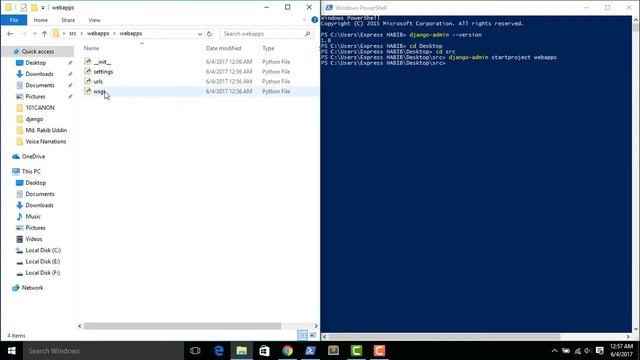Select This PC in navigation pane
This screenshot has width=640, height=360.
pyautogui.click(x=31, y=171)
